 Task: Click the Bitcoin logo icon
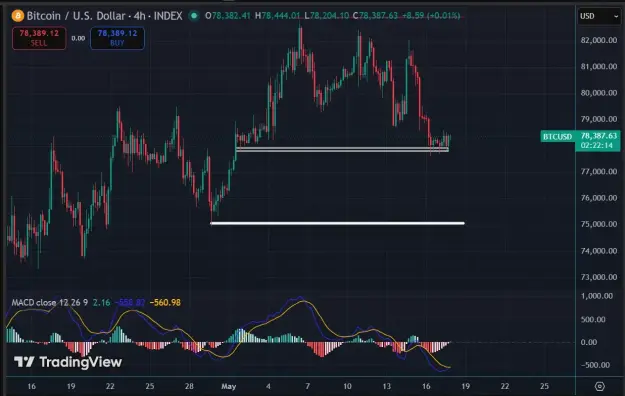coord(18,16)
